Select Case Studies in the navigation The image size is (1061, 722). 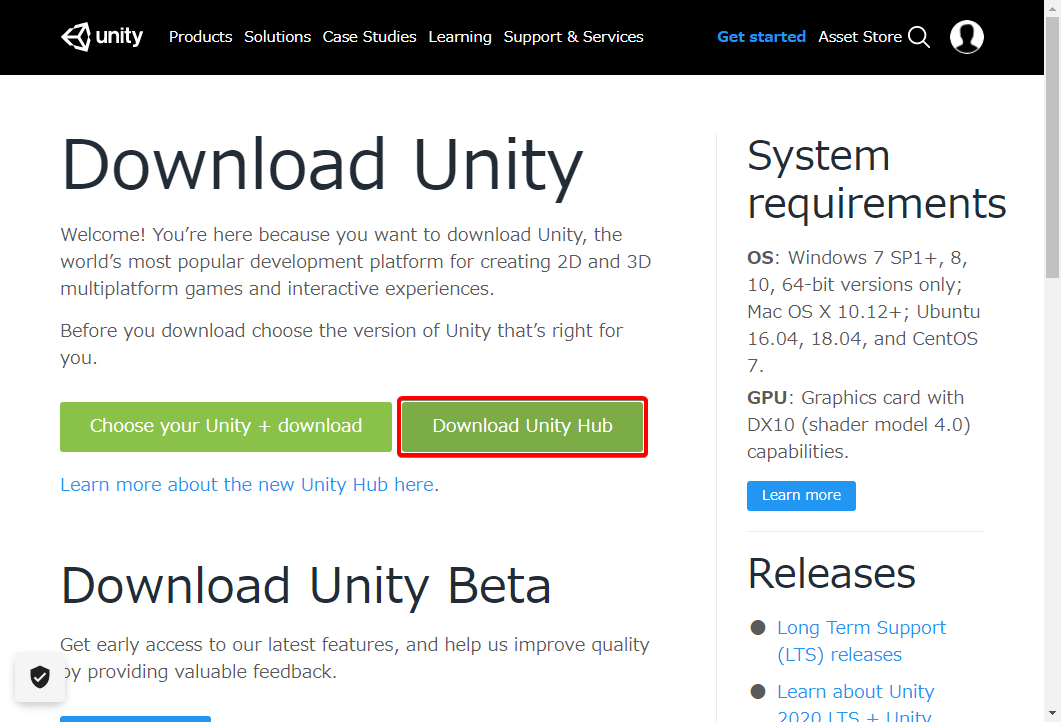pyautogui.click(x=369, y=36)
